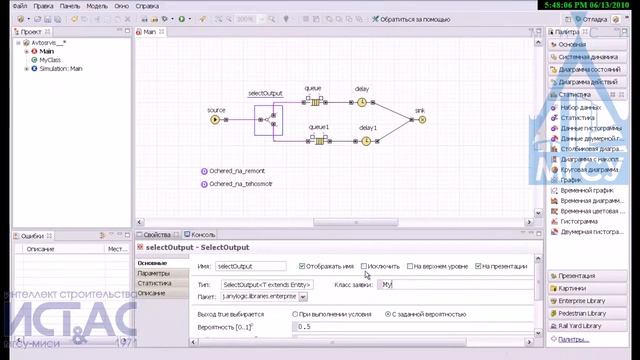Click the Save All toolbar icon
Image resolution: width=640 pixels, height=360 pixels.
click(x=58, y=19)
